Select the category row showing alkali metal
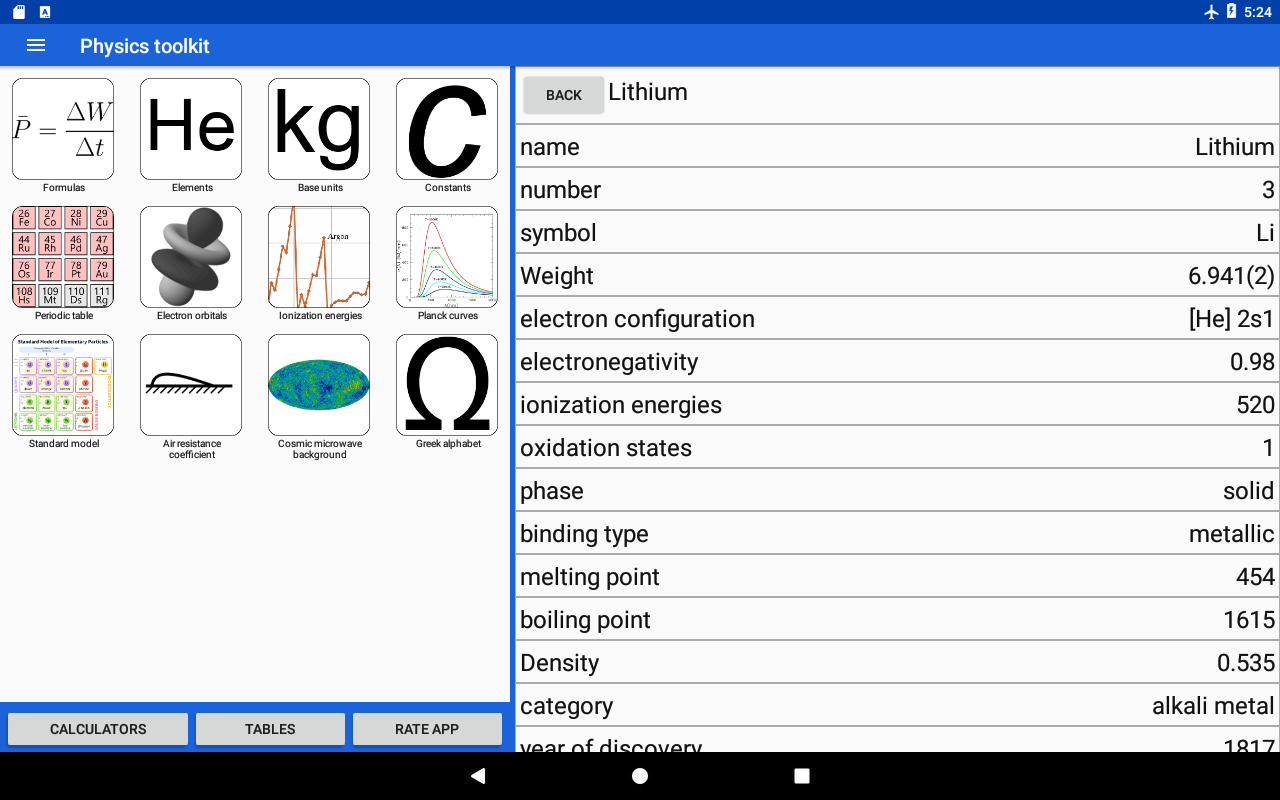The width and height of the screenshot is (1280, 800). click(897, 706)
